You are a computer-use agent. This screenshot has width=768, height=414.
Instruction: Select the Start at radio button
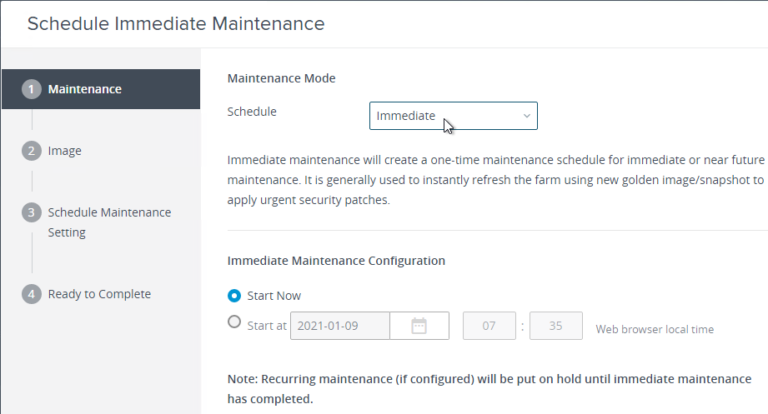[234, 322]
